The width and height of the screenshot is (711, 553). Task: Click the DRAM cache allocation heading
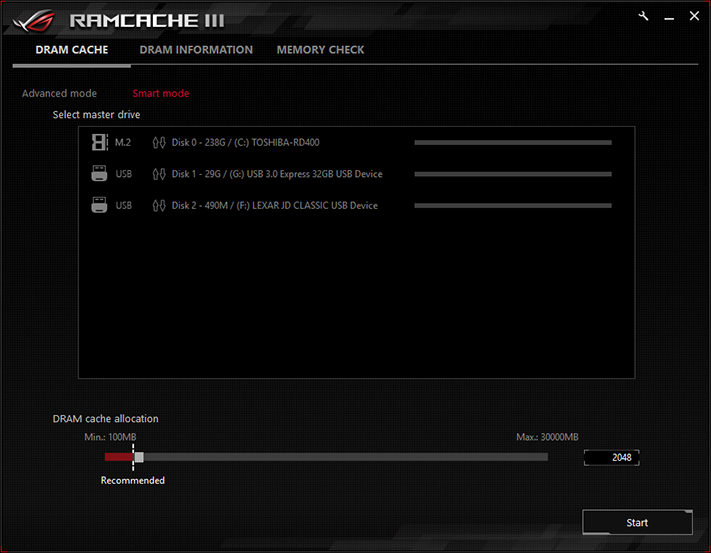point(106,419)
